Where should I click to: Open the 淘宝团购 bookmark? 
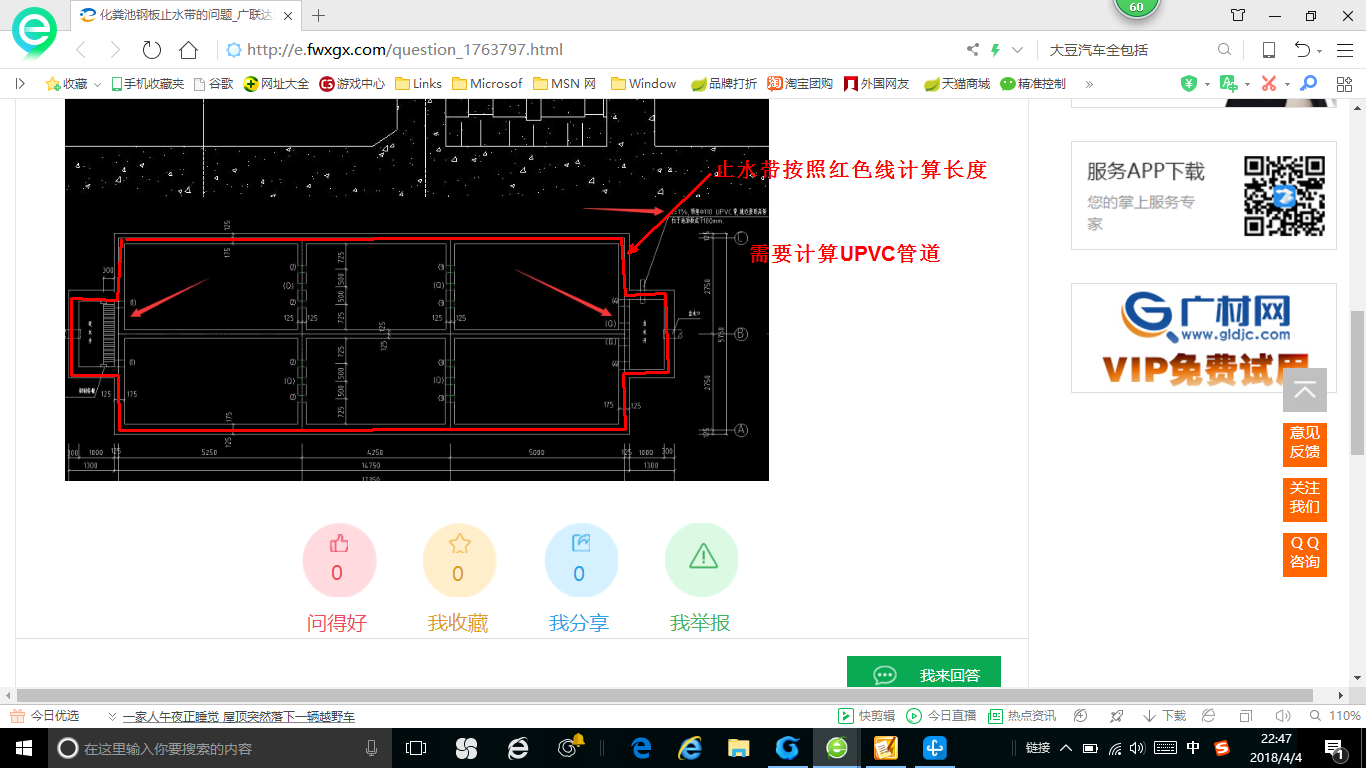[800, 84]
